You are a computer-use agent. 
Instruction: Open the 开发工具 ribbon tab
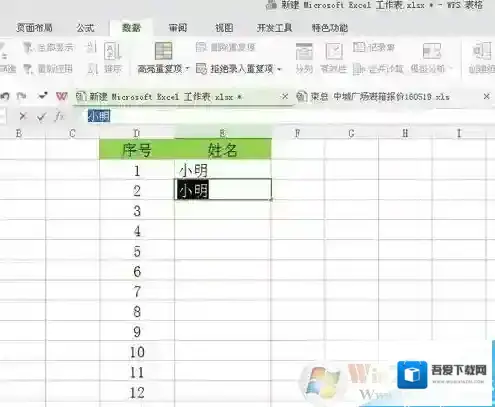pos(274,28)
